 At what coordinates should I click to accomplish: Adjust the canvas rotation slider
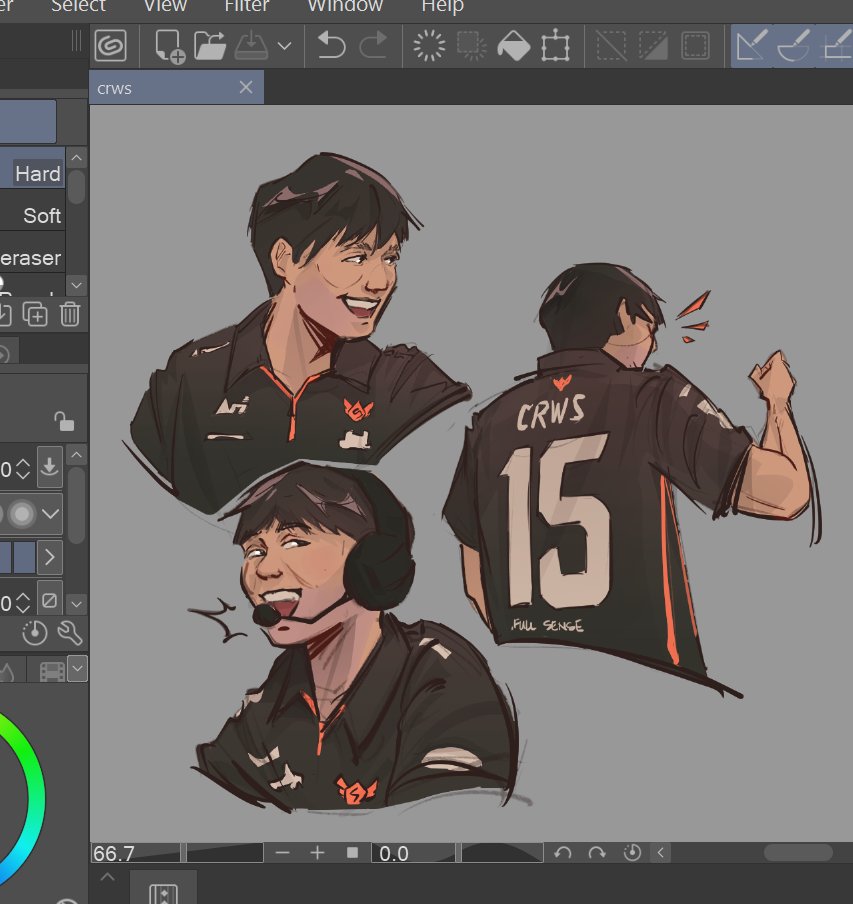(501, 853)
